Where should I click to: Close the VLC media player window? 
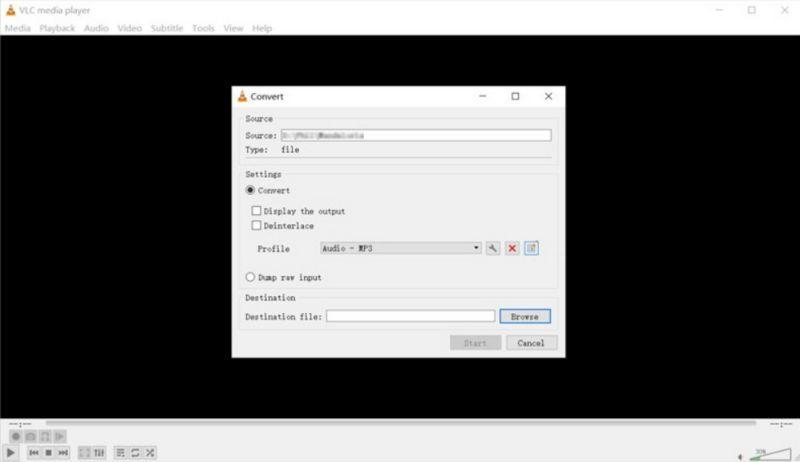[x=785, y=10]
